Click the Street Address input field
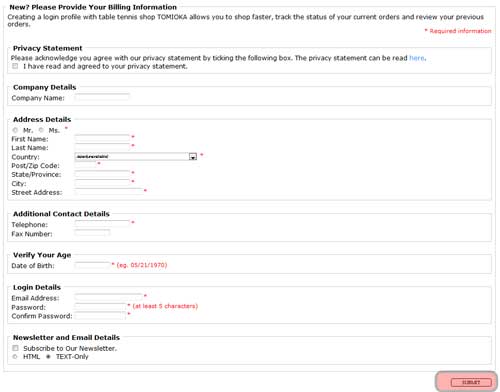Image resolution: width=500 pixels, height=392 pixels. click(109, 192)
